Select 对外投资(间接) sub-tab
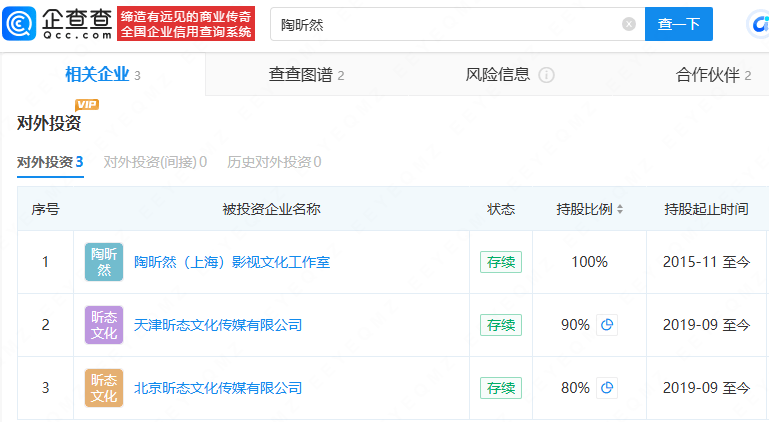769x422 pixels. [x=155, y=162]
